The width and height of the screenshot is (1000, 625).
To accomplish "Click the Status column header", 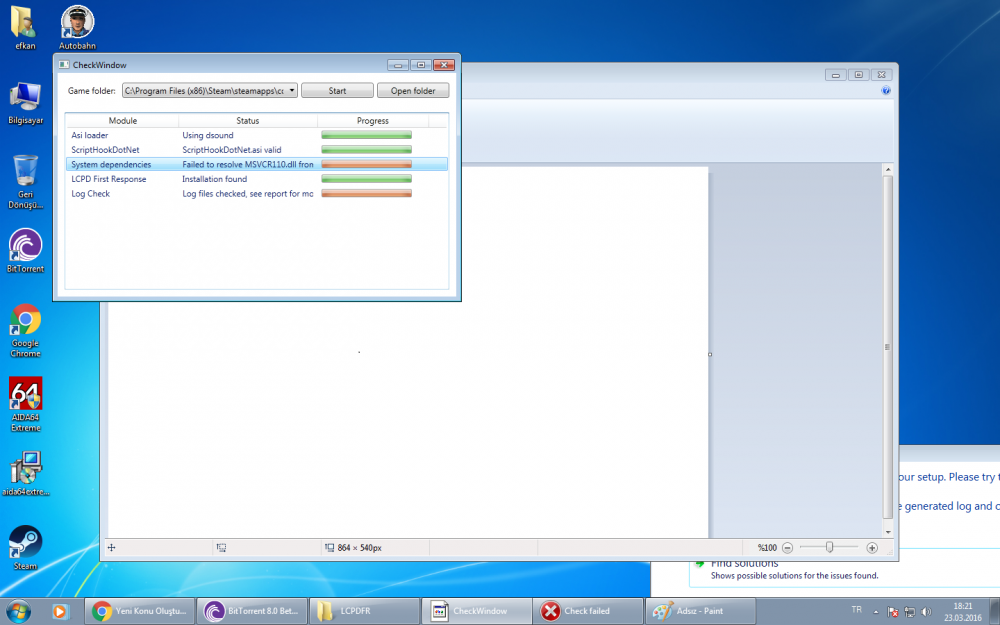I will (247, 121).
